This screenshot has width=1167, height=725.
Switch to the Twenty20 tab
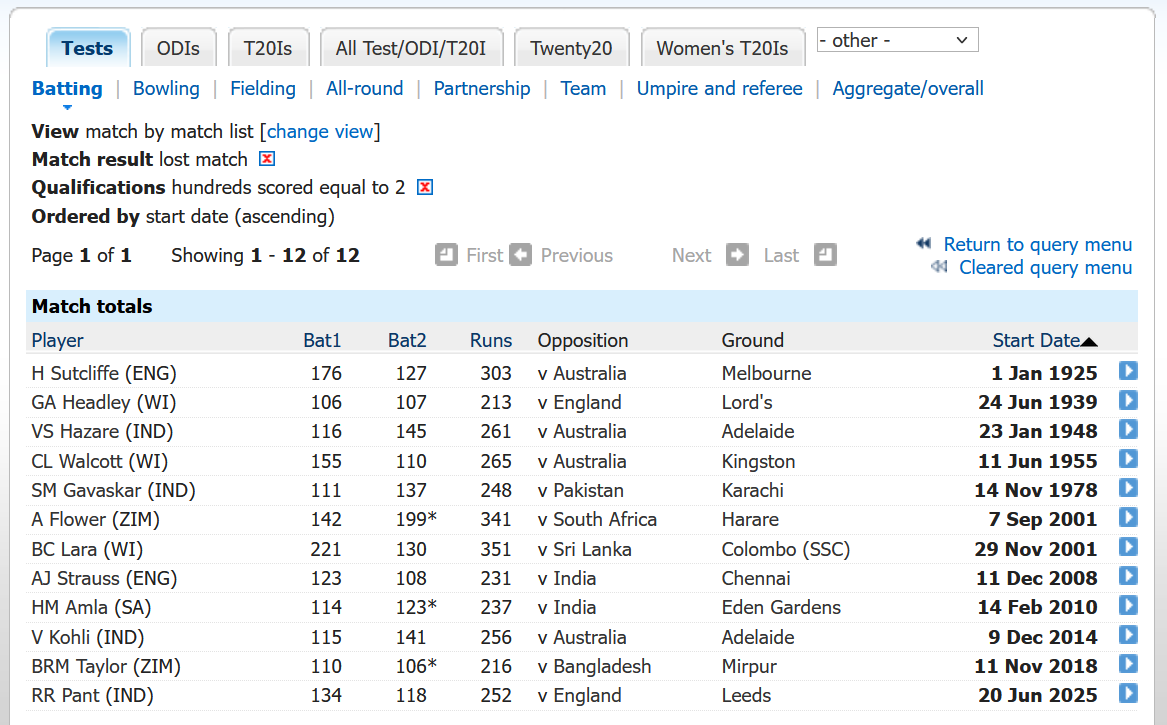coord(572,48)
